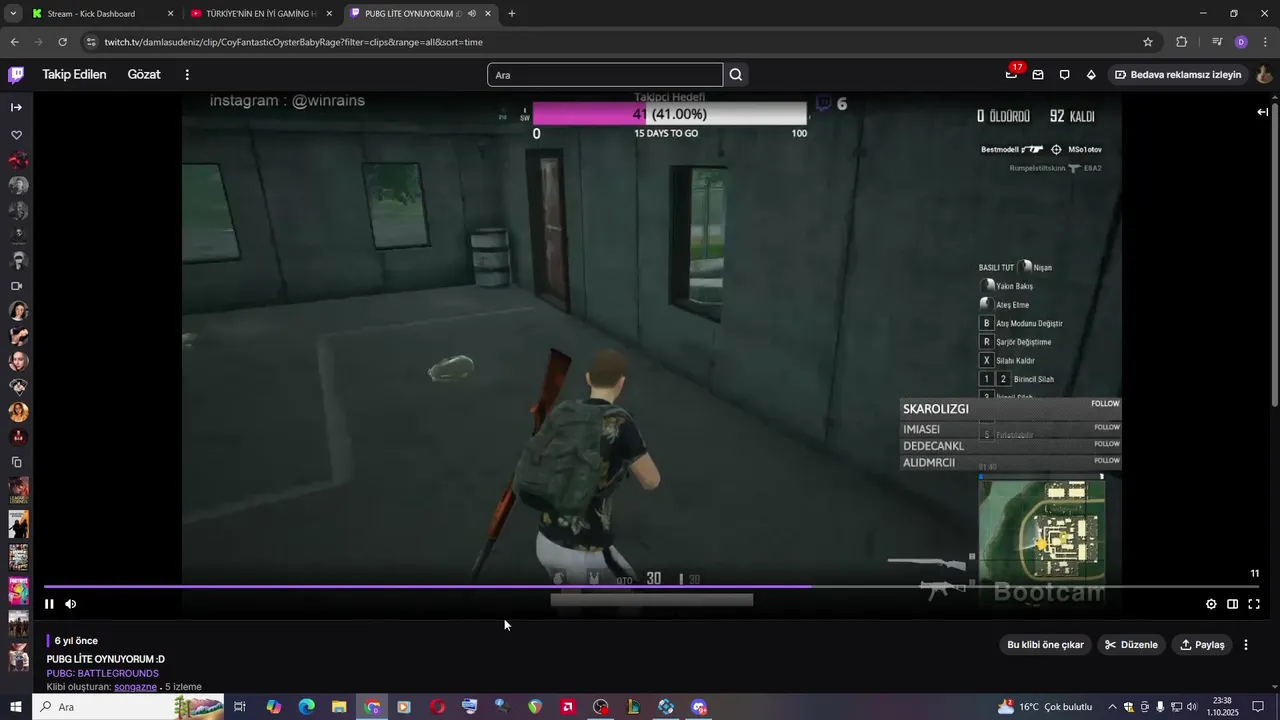
Task: Collapse the right panel arrow
Action: coord(1262,112)
